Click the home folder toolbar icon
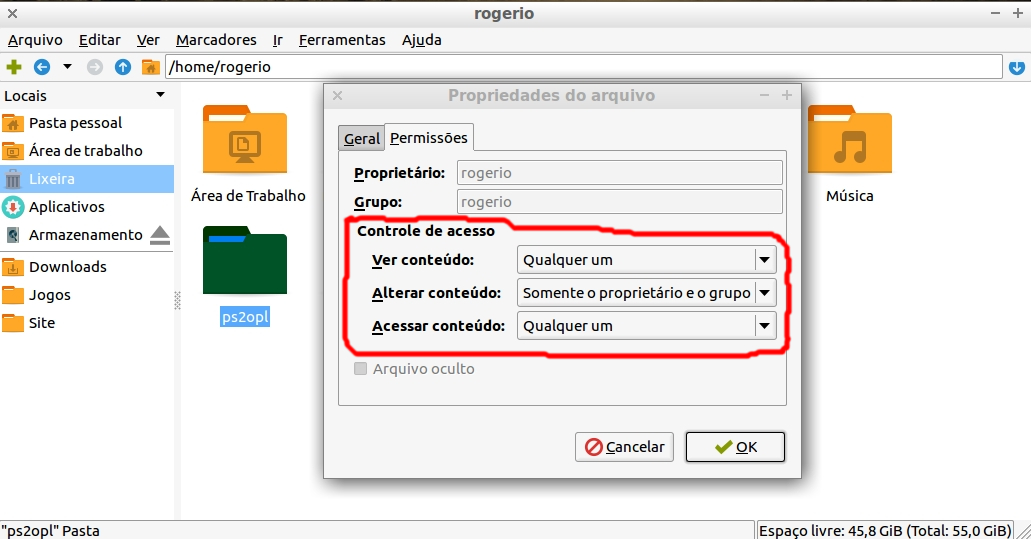1031x539 pixels. coord(150,67)
